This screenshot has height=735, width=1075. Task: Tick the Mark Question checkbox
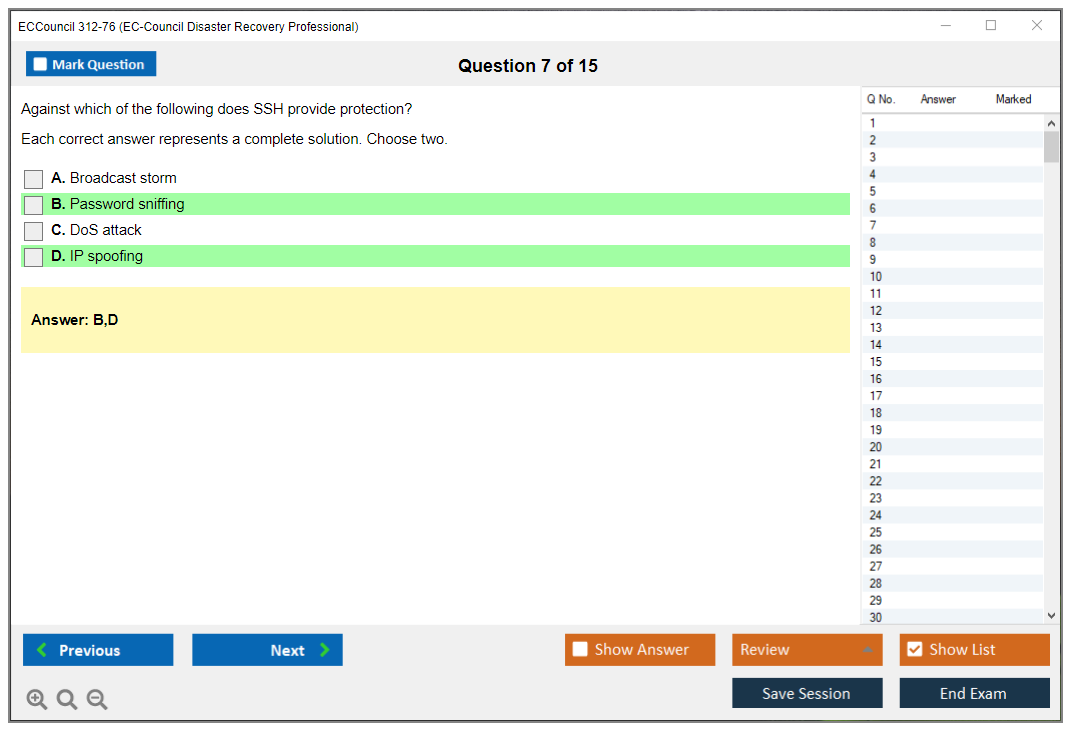pyautogui.click(x=41, y=65)
